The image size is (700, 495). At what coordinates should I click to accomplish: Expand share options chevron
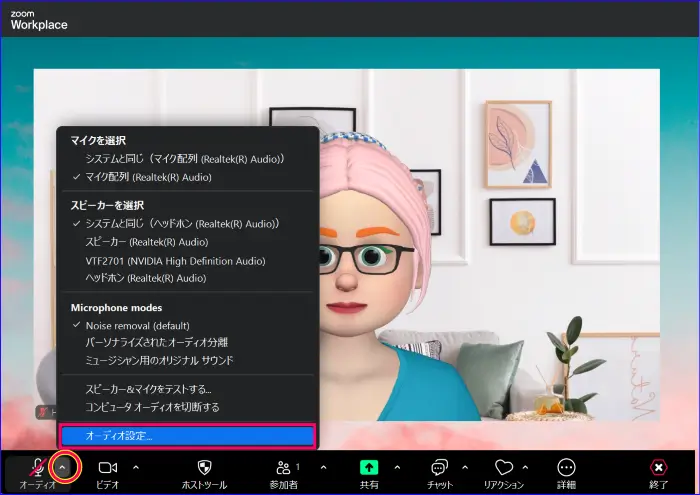pyautogui.click(x=397, y=467)
